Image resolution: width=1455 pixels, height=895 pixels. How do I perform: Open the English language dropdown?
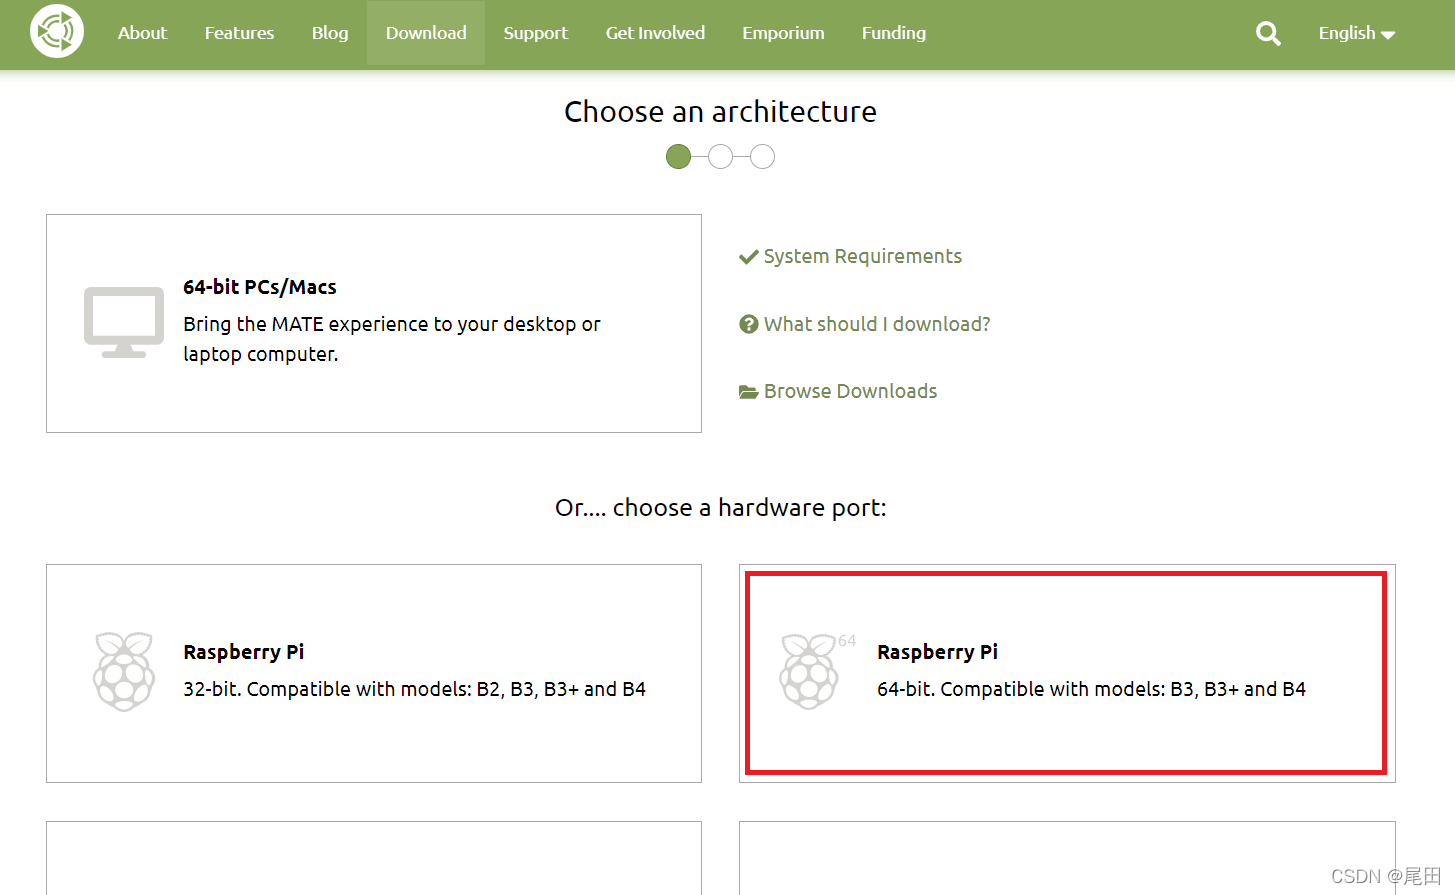(x=1356, y=33)
